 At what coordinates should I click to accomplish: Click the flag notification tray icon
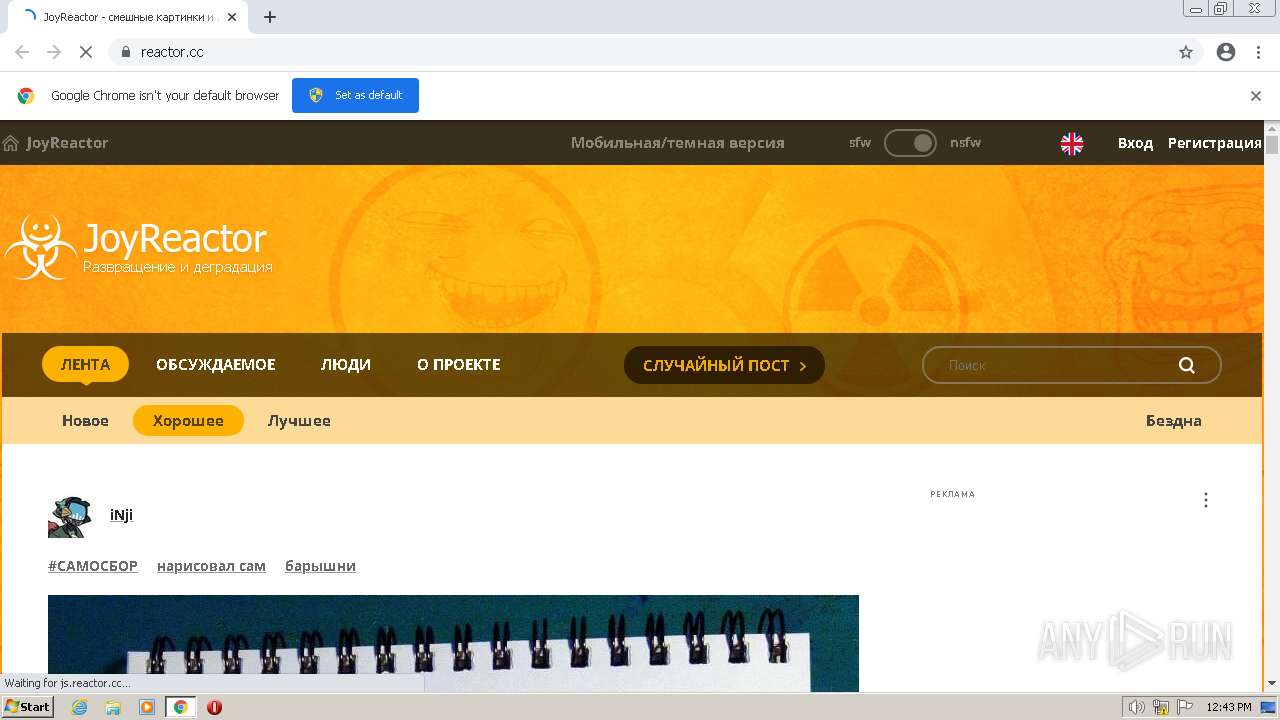pos(1186,707)
